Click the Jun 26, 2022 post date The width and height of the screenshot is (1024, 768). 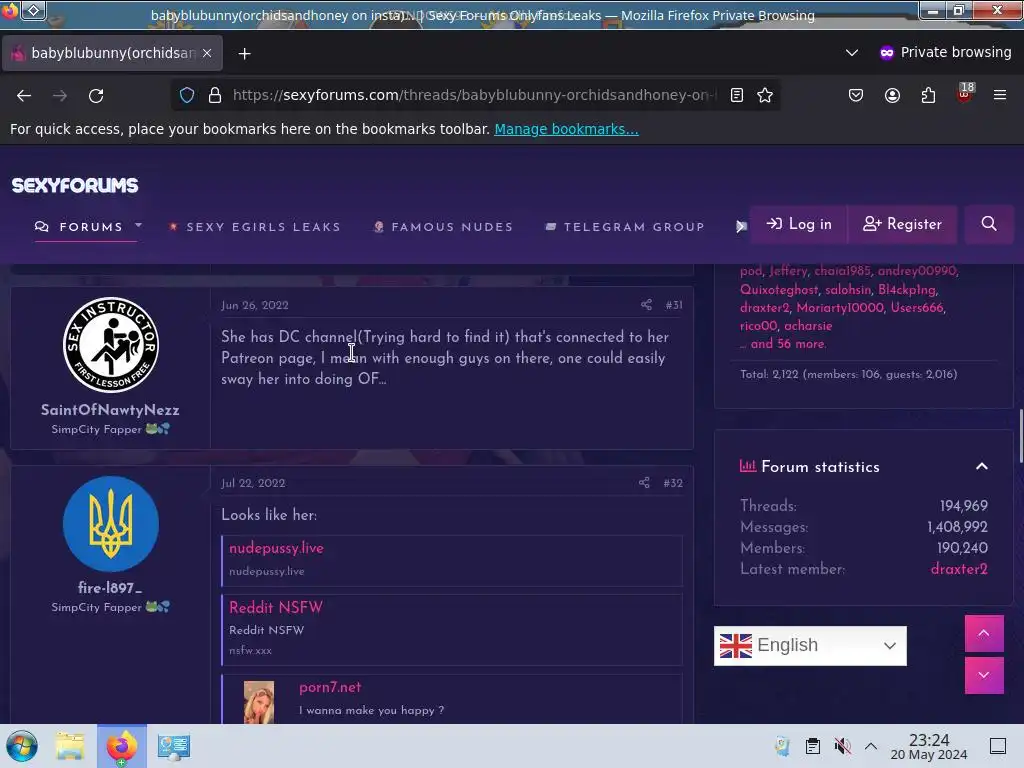tap(255, 305)
